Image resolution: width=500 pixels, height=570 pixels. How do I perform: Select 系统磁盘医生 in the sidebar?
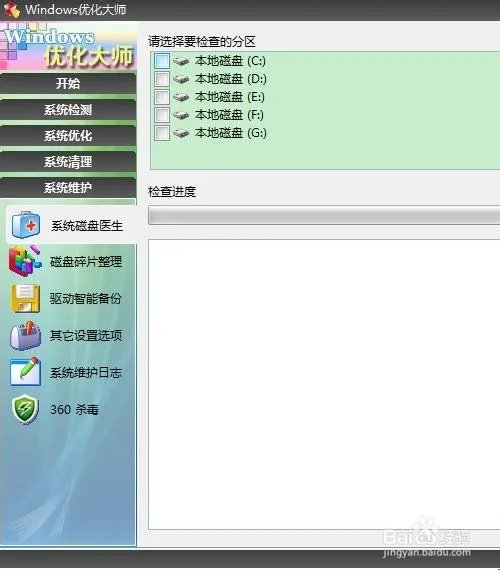(x=71, y=225)
